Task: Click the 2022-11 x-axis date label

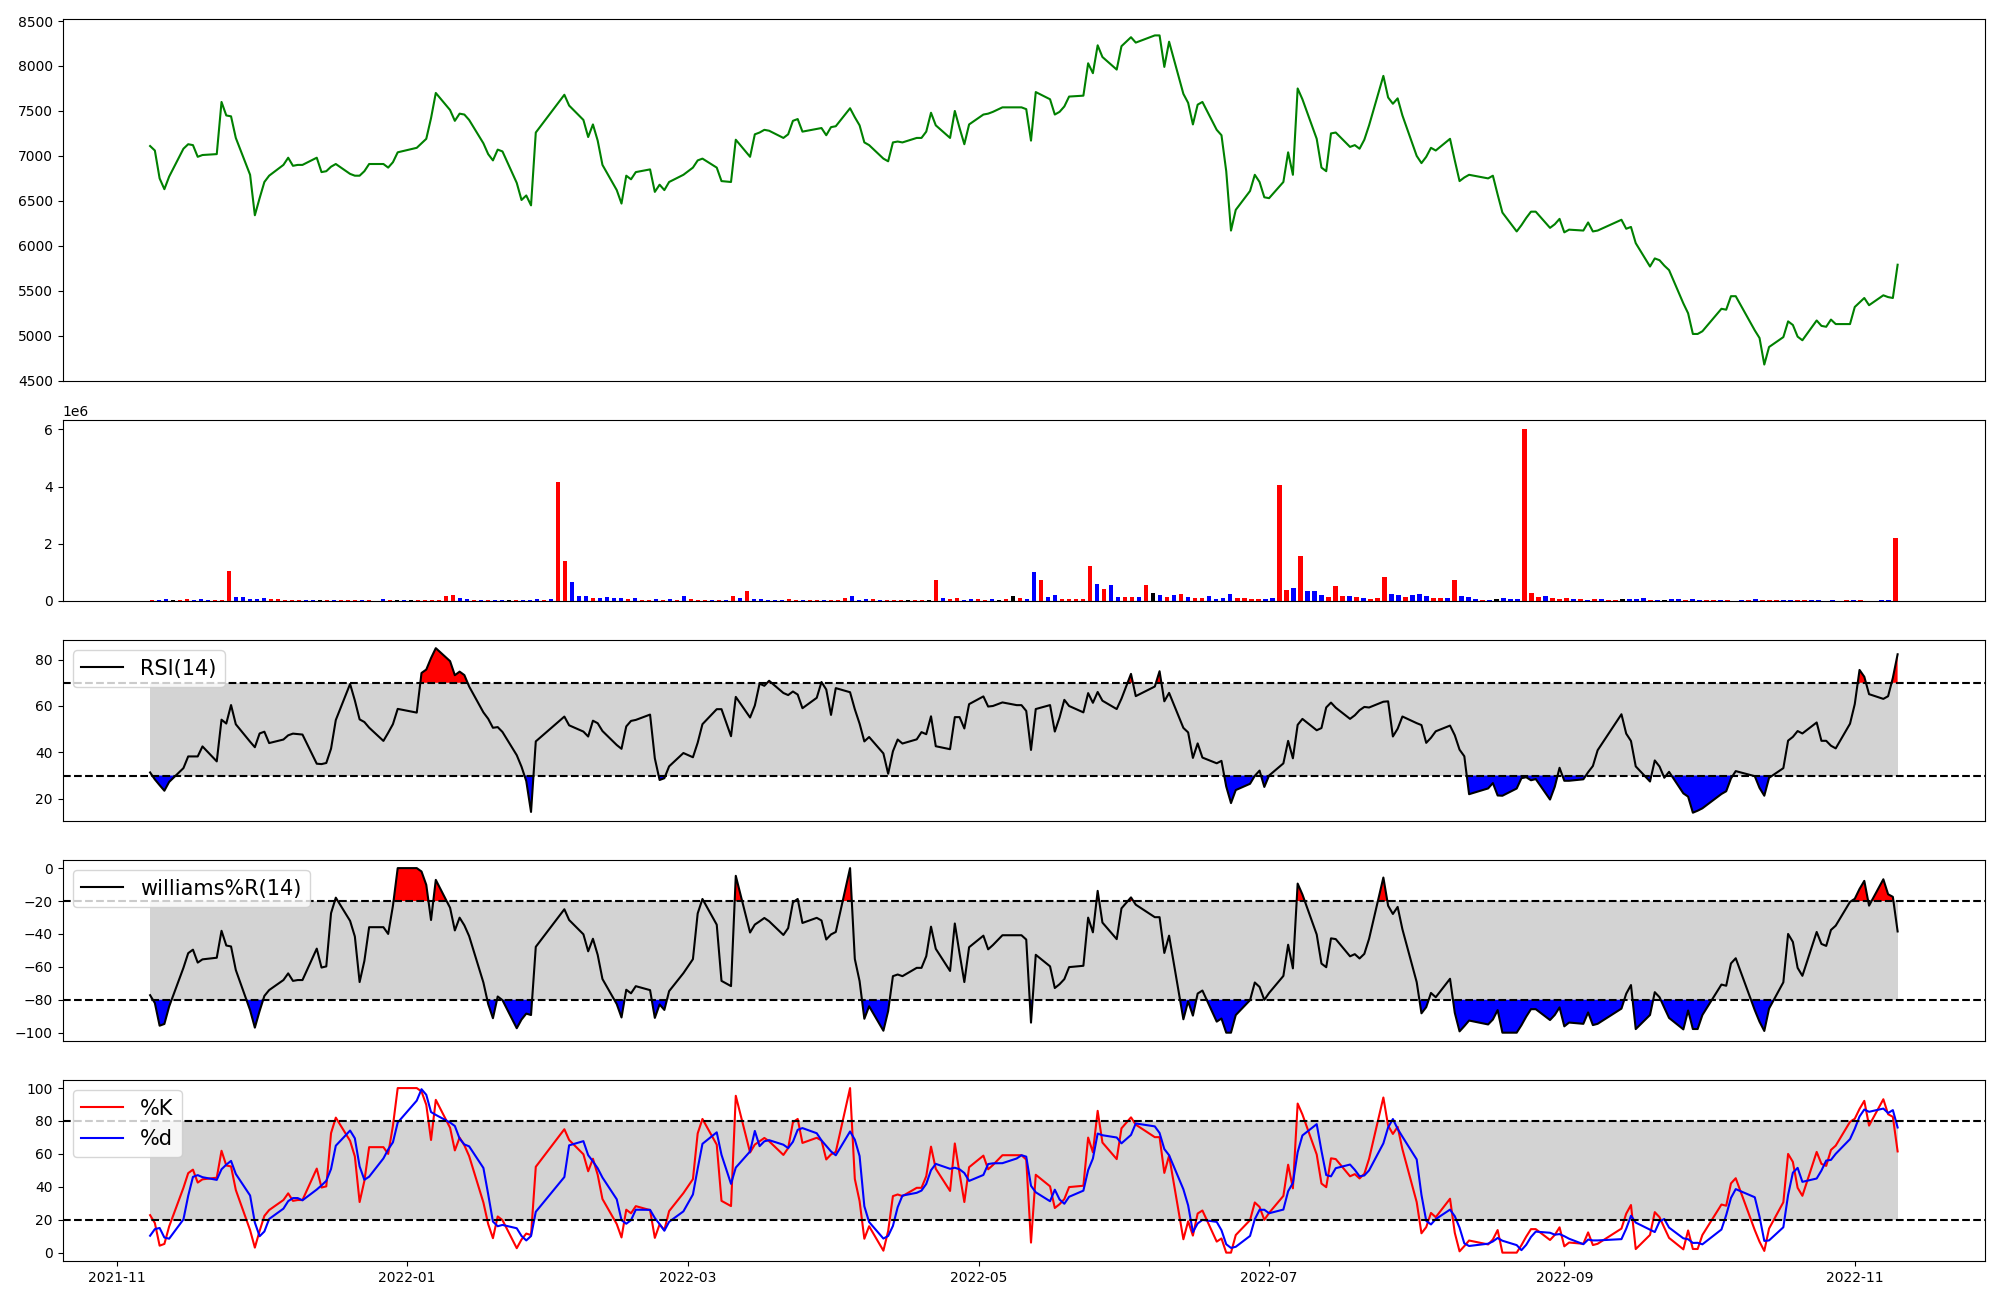Action: pos(1855,1277)
